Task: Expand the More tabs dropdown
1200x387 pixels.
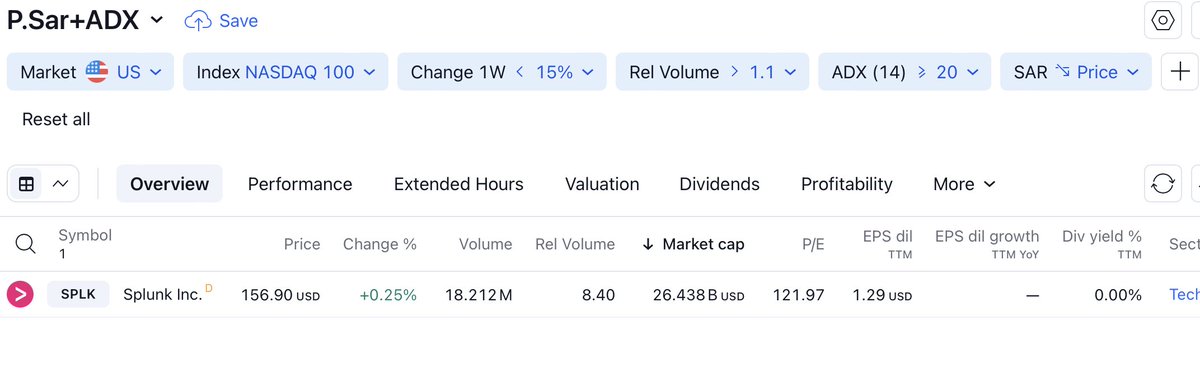Action: click(964, 184)
